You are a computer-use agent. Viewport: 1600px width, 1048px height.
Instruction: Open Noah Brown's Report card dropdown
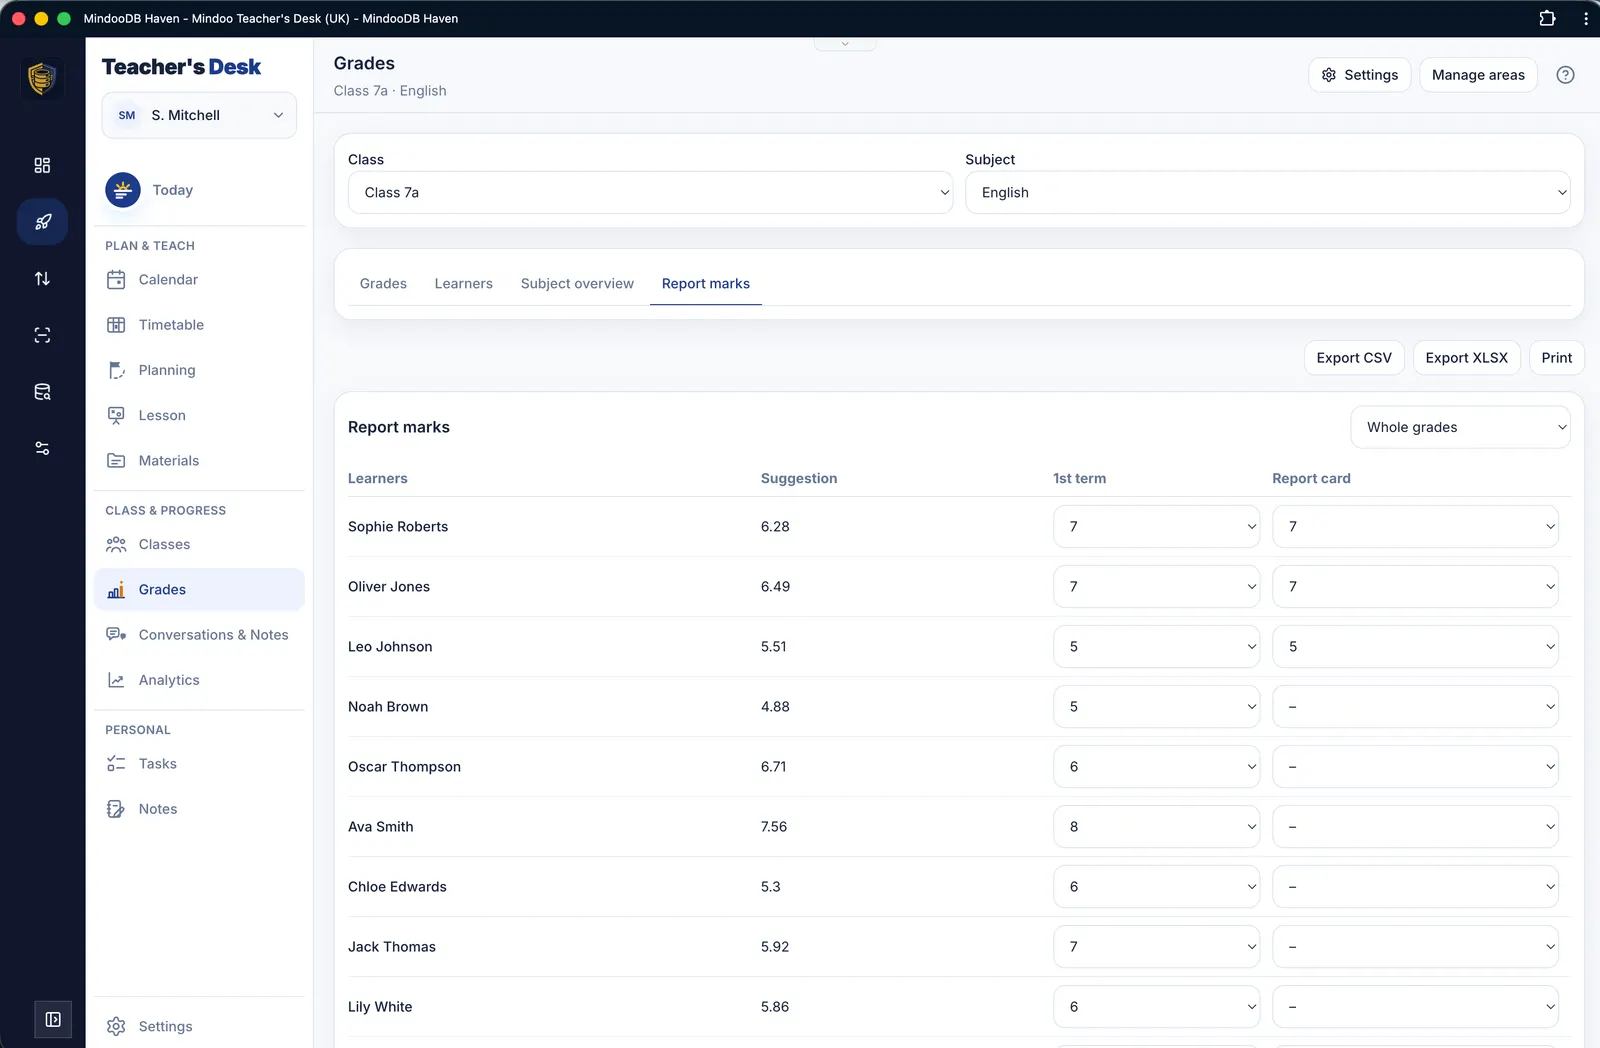pyautogui.click(x=1415, y=707)
